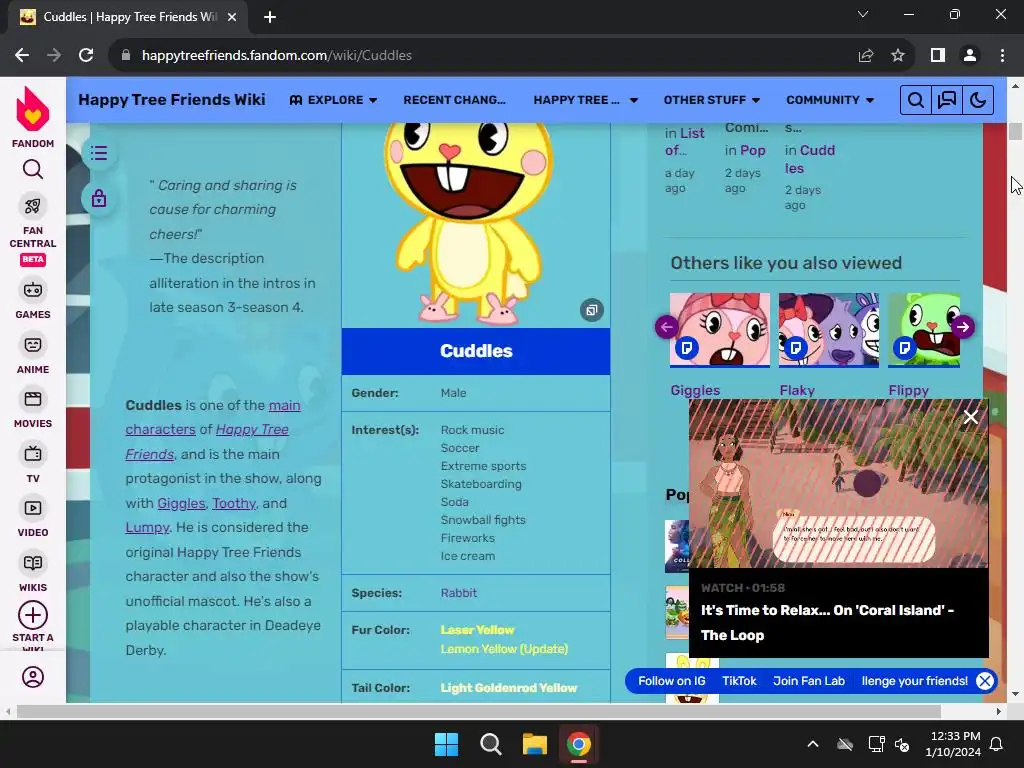Click the browser back arrow

pos(22,56)
